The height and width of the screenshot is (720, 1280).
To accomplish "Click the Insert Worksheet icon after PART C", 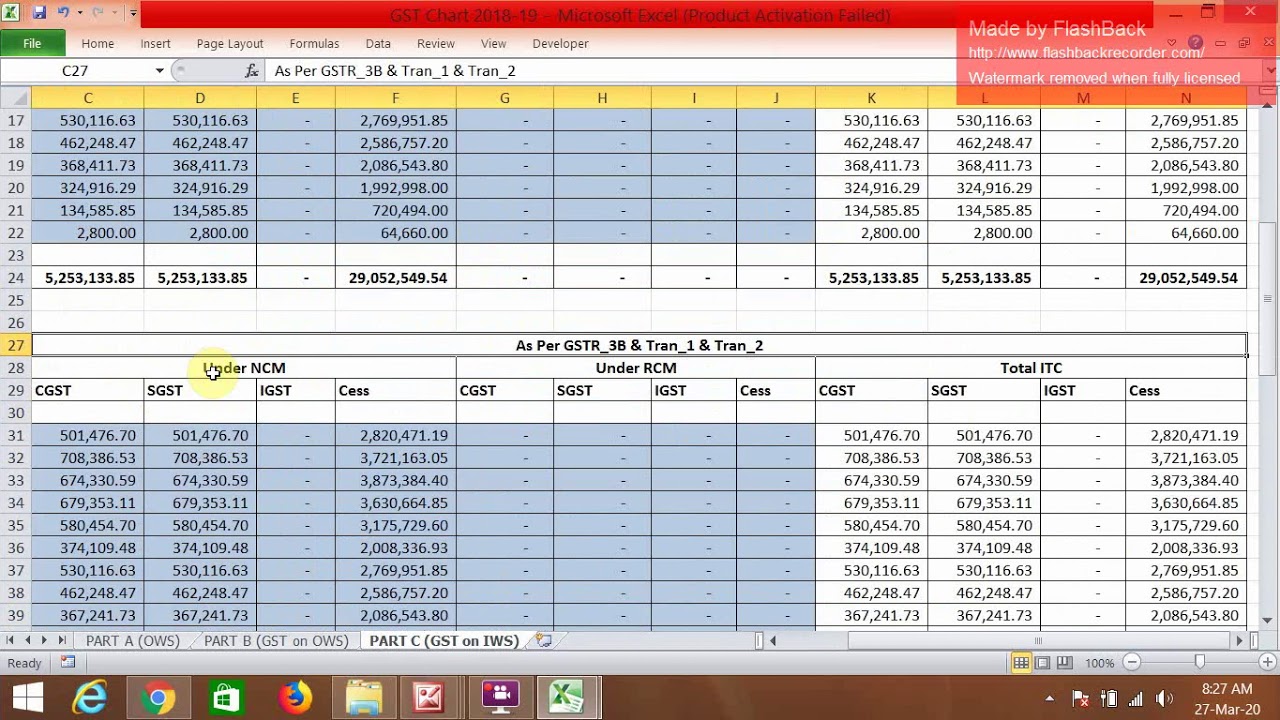I will click(x=543, y=640).
